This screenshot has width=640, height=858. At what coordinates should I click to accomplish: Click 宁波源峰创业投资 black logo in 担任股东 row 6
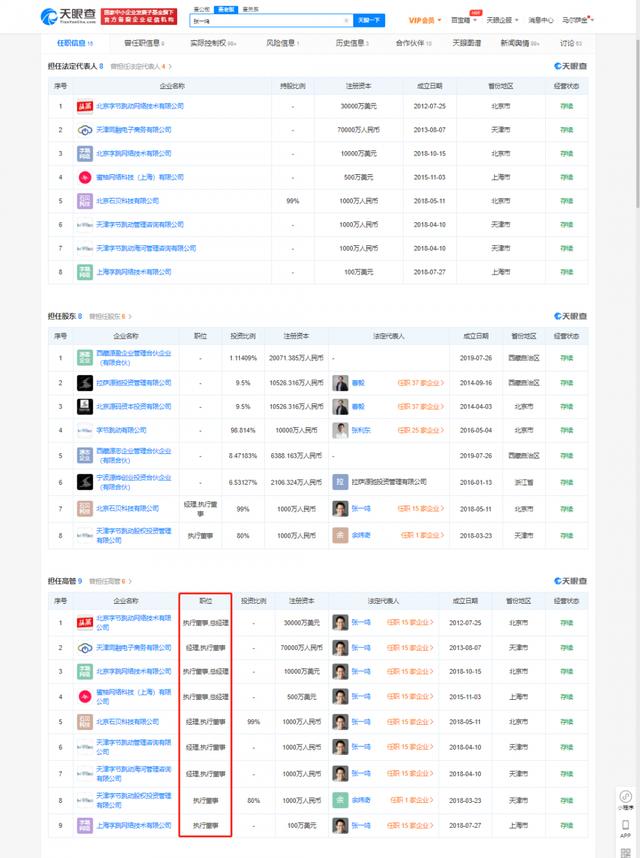pyautogui.click(x=84, y=482)
